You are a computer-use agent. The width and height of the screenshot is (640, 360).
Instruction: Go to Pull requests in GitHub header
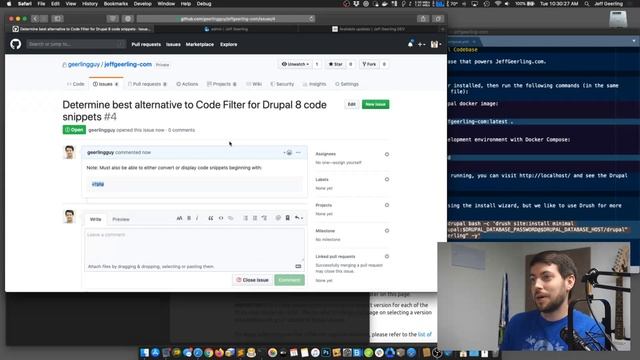pyautogui.click(x=146, y=44)
